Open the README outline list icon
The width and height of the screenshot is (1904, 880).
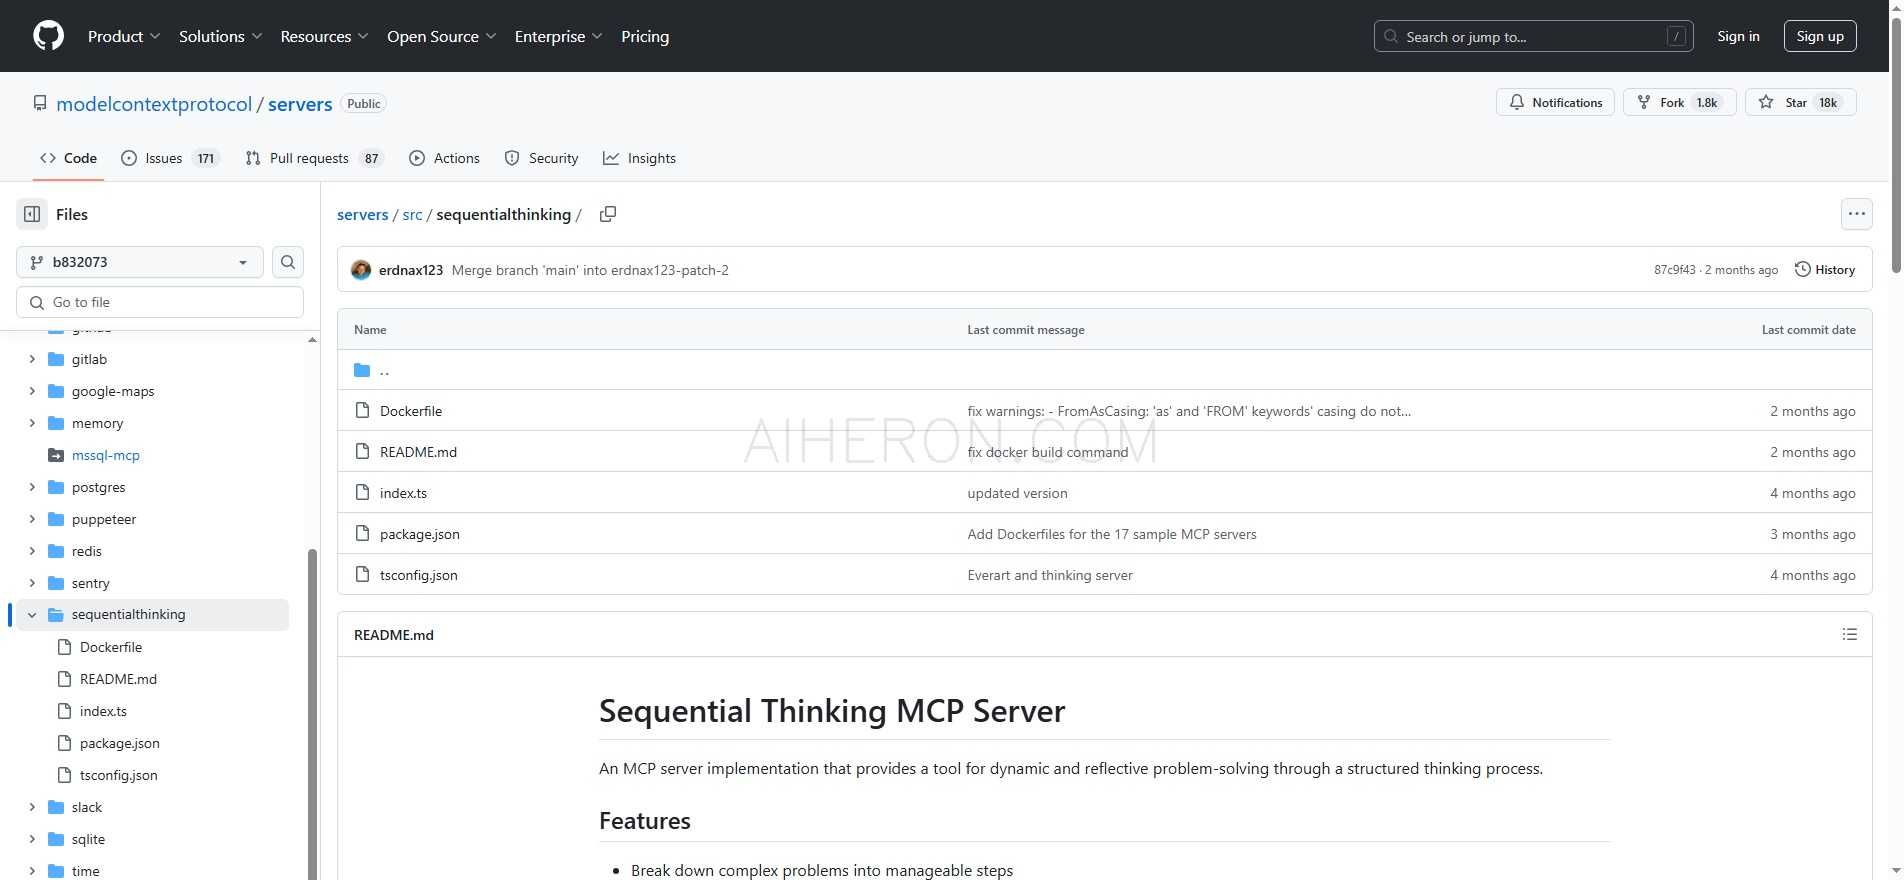[x=1849, y=635]
